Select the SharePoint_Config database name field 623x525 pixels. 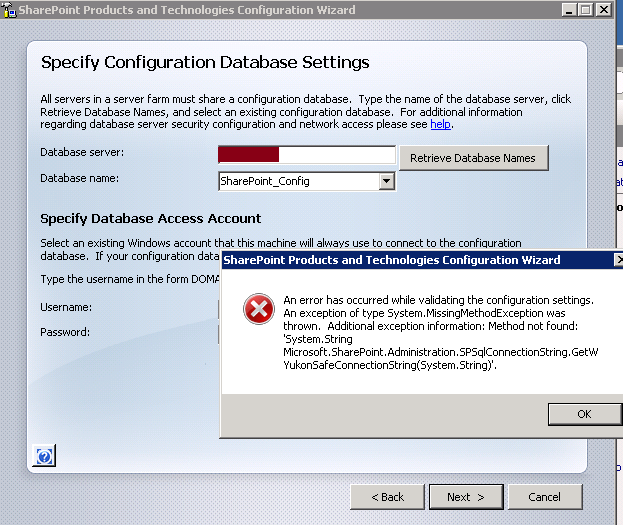pyautogui.click(x=307, y=181)
